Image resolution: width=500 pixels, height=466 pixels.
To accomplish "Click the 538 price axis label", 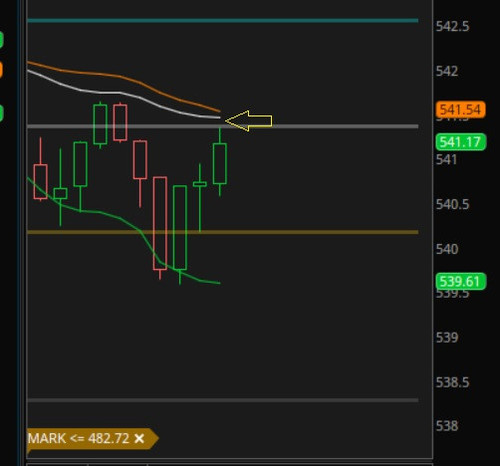I will pyautogui.click(x=447, y=426).
